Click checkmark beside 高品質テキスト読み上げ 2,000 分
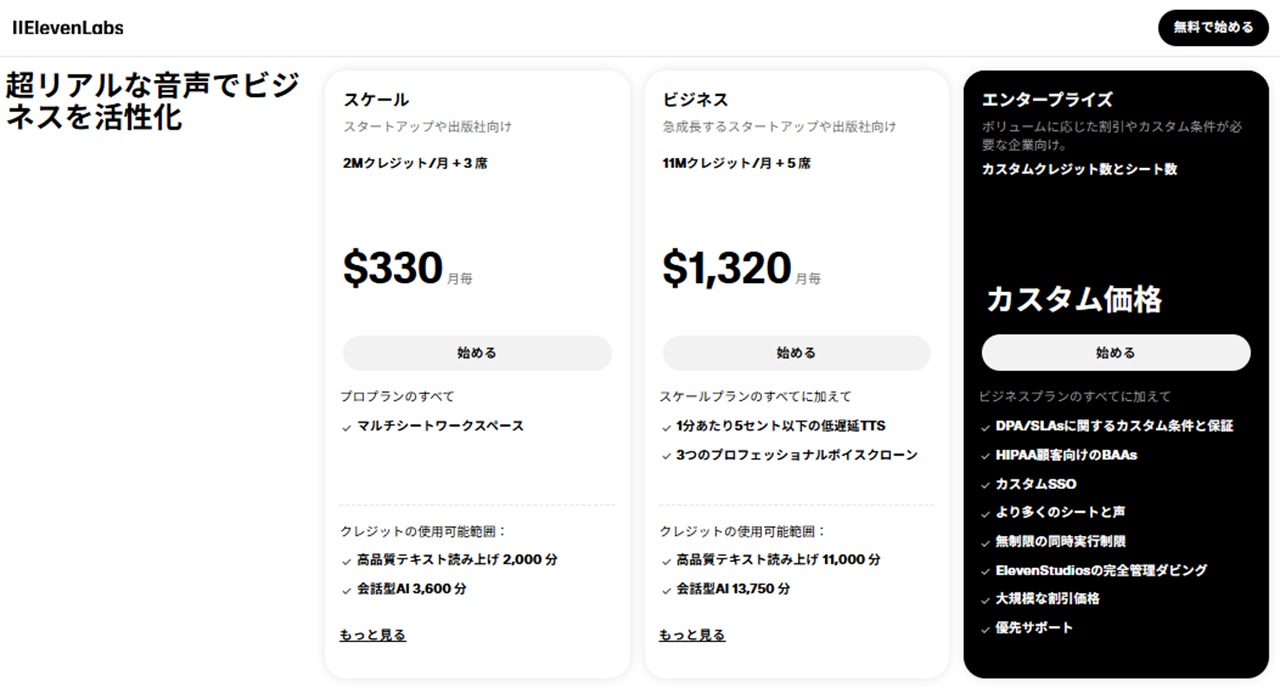Viewport: 1280px width, 693px height. pos(347,561)
